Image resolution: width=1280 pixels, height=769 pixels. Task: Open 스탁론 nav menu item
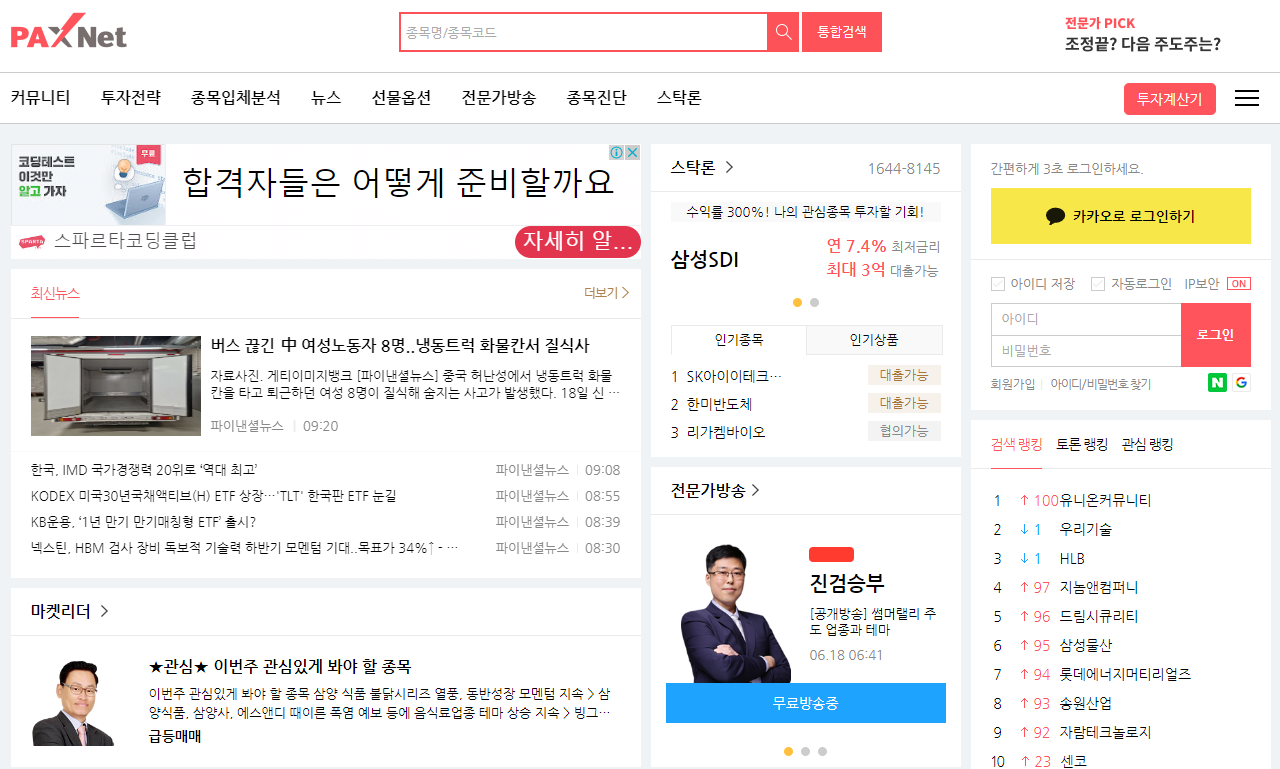[679, 98]
